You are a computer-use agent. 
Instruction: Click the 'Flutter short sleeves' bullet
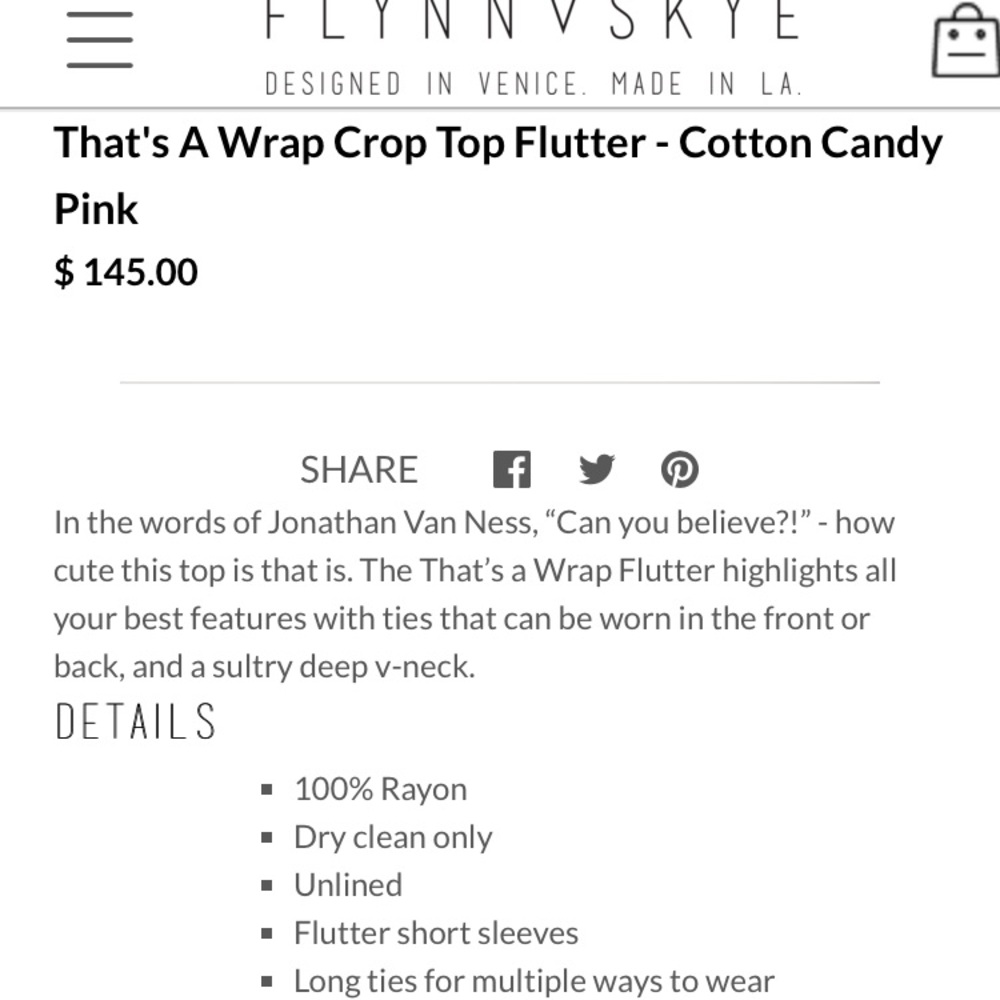[436, 934]
